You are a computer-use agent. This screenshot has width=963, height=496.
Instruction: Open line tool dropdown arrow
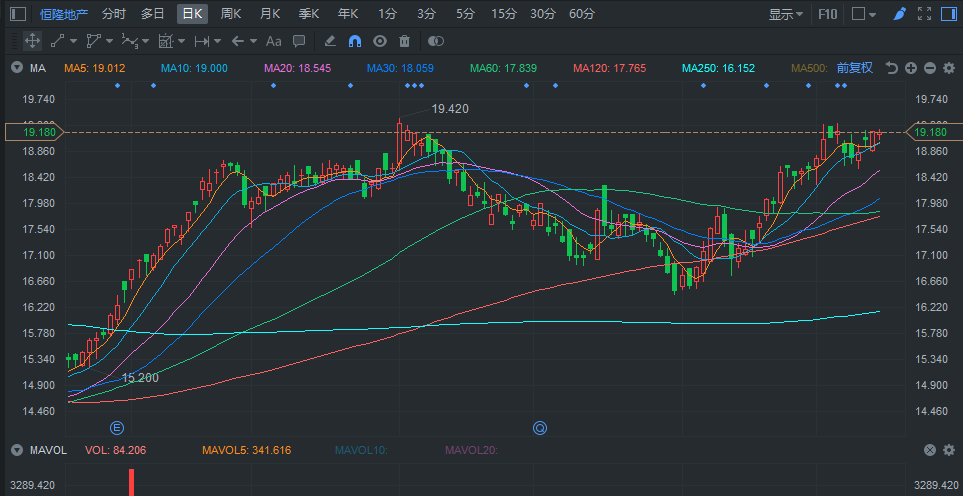point(74,41)
